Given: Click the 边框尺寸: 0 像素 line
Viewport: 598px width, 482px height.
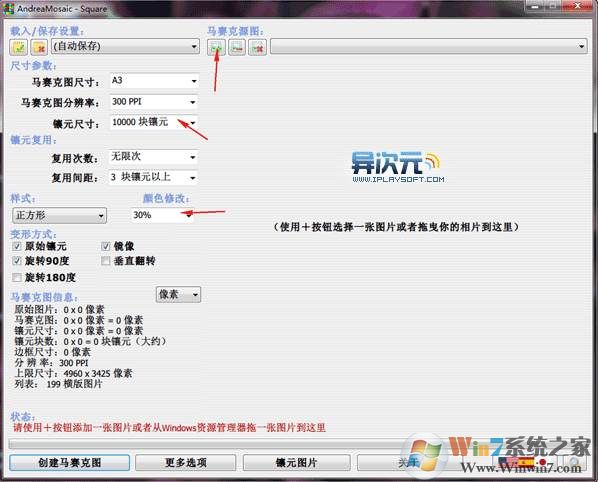Looking at the screenshot, I should [52, 352].
